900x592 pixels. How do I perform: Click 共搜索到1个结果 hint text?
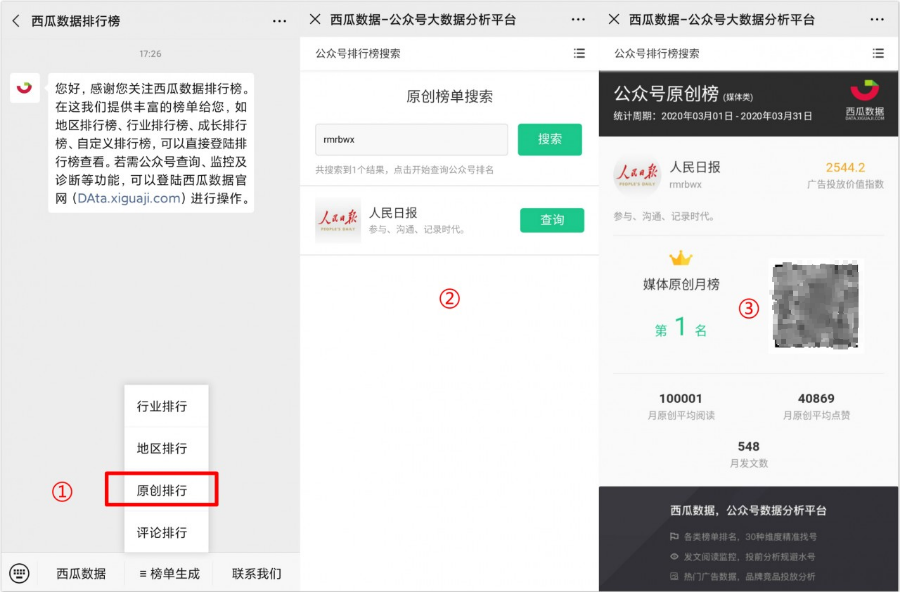pos(404,170)
